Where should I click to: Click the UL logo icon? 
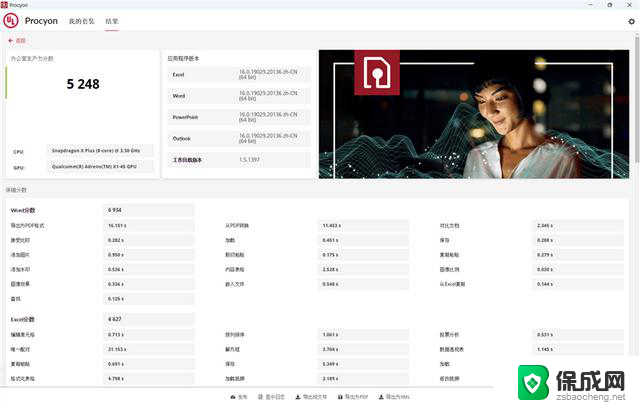[11, 21]
